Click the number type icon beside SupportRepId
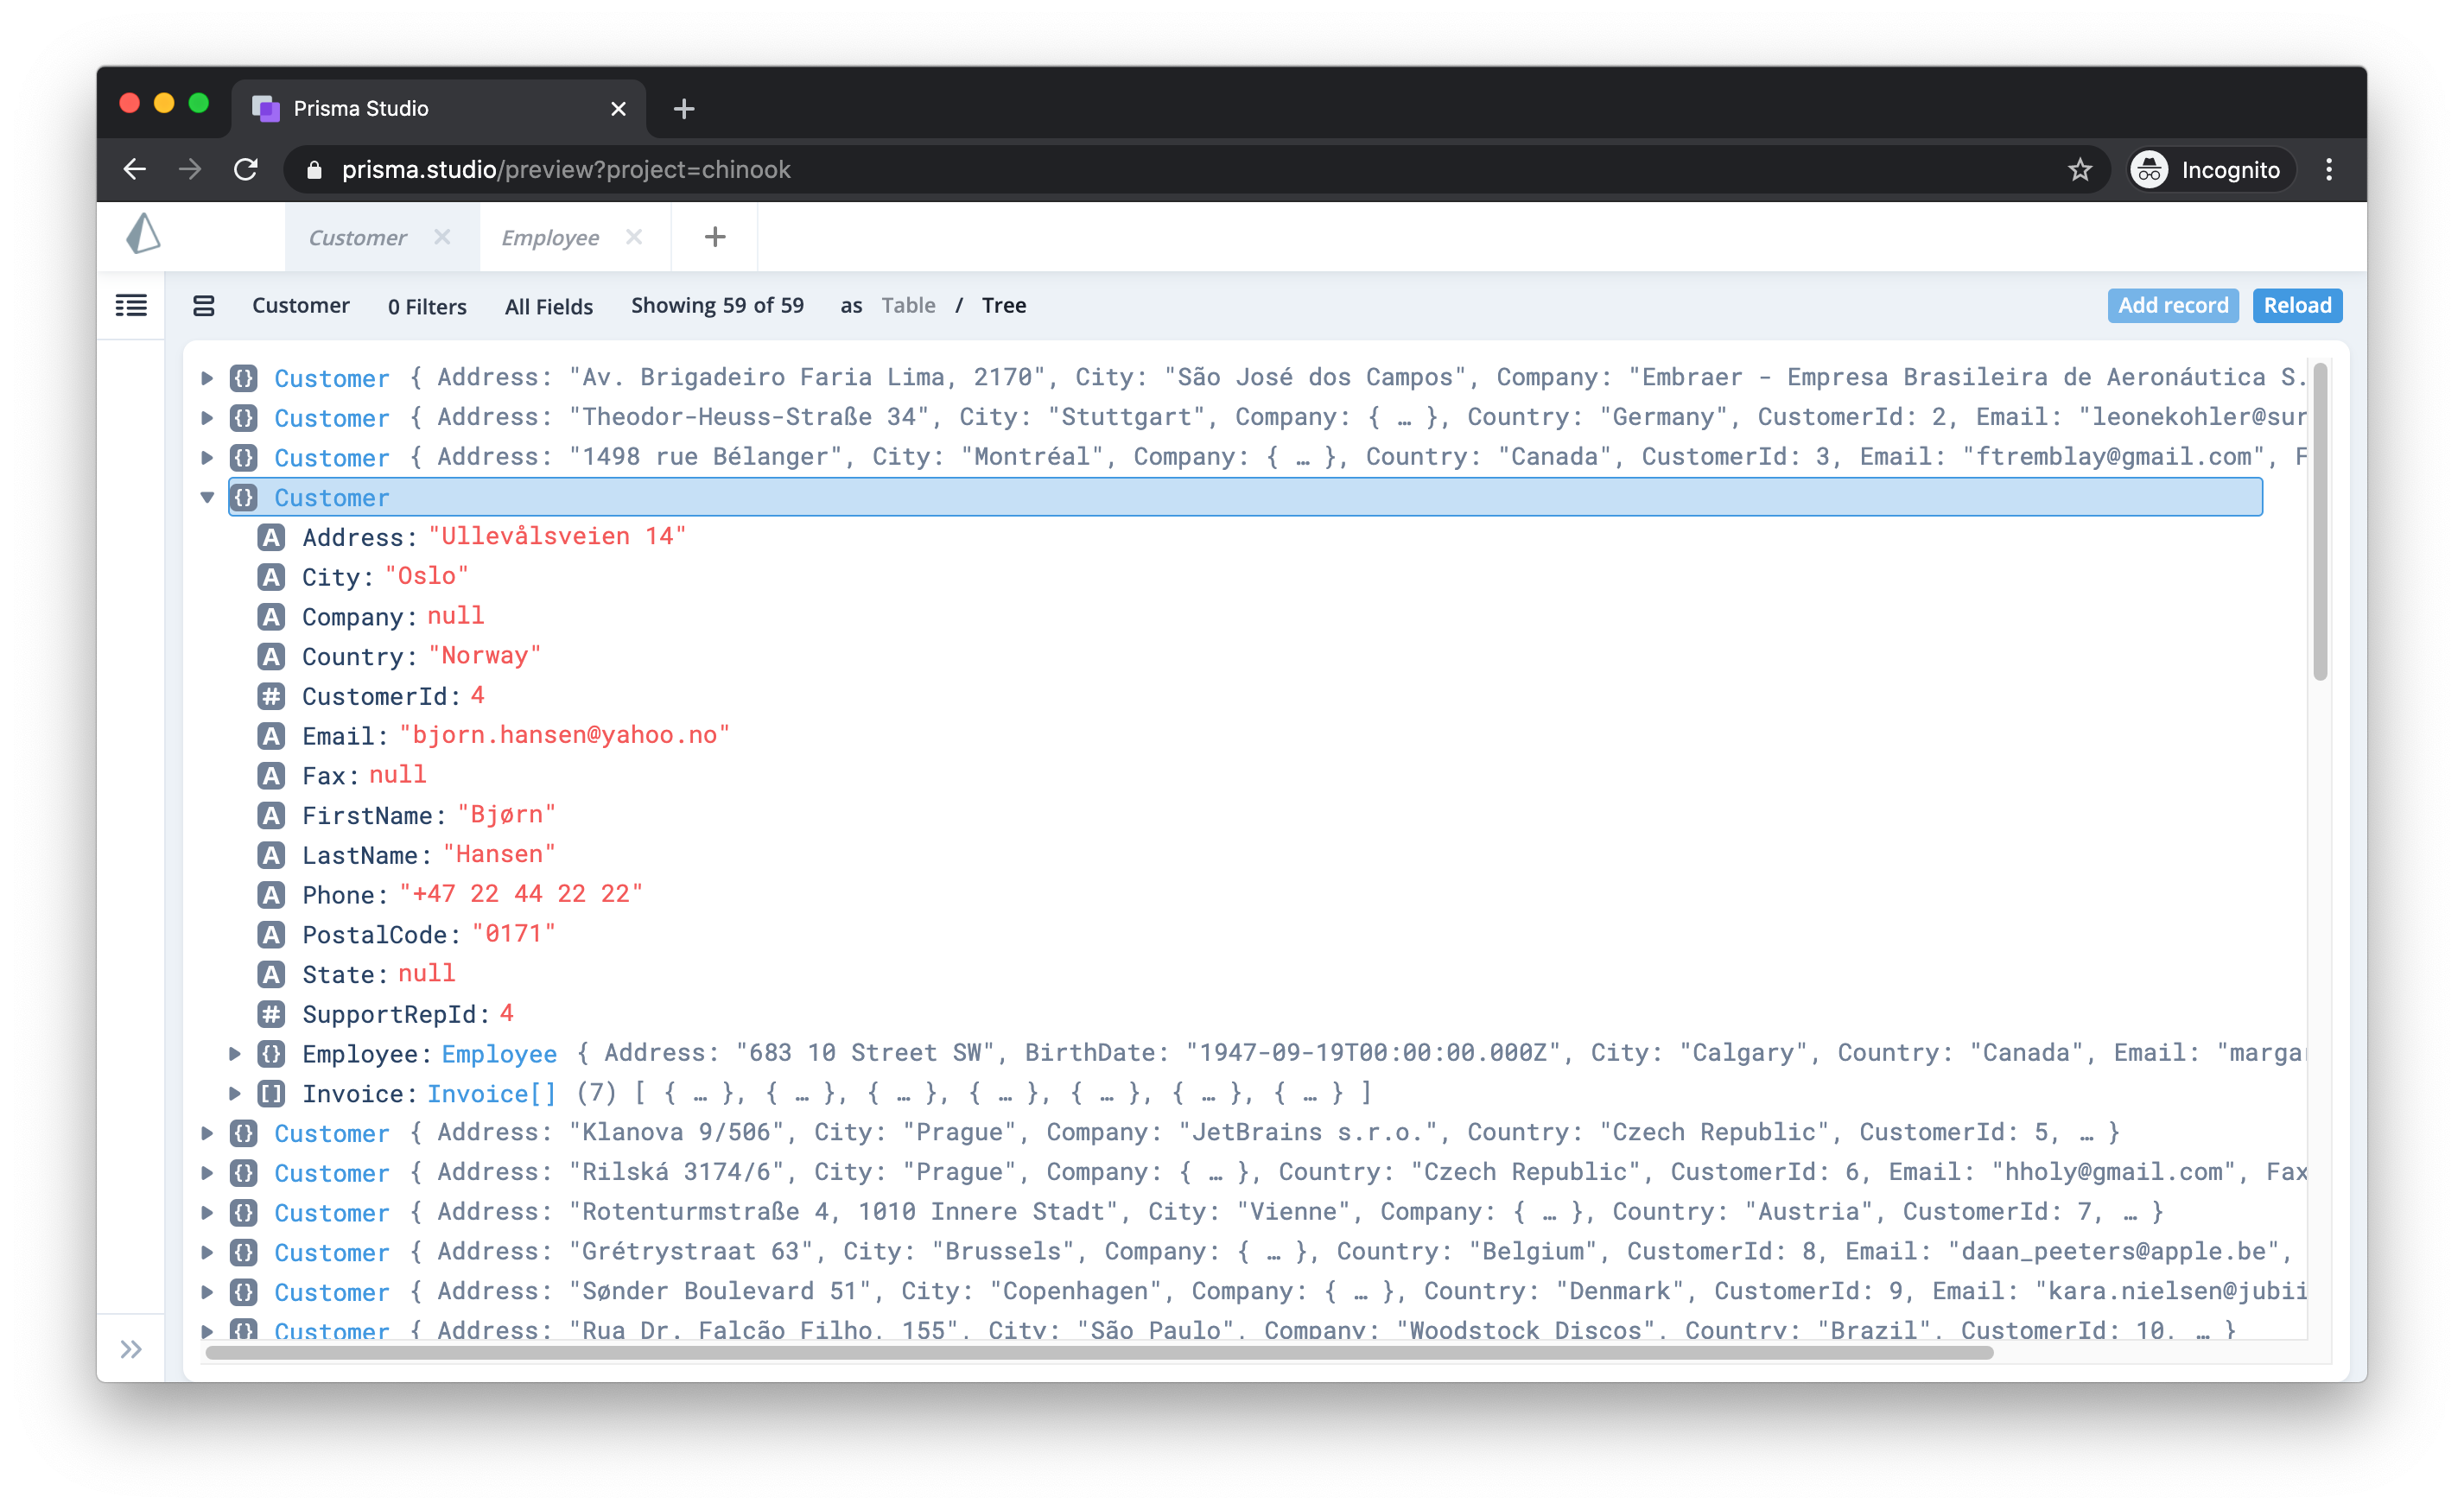This screenshot has height=1510, width=2464. [271, 1013]
